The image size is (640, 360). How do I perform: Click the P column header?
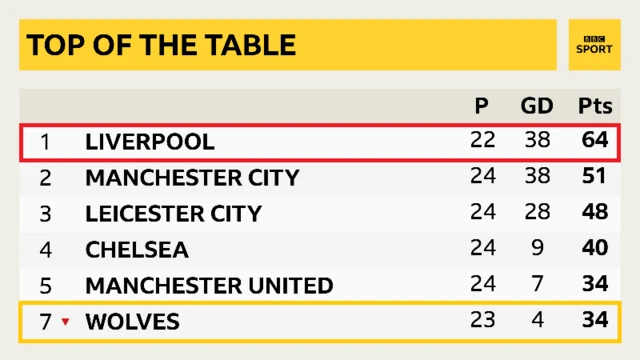tap(482, 106)
